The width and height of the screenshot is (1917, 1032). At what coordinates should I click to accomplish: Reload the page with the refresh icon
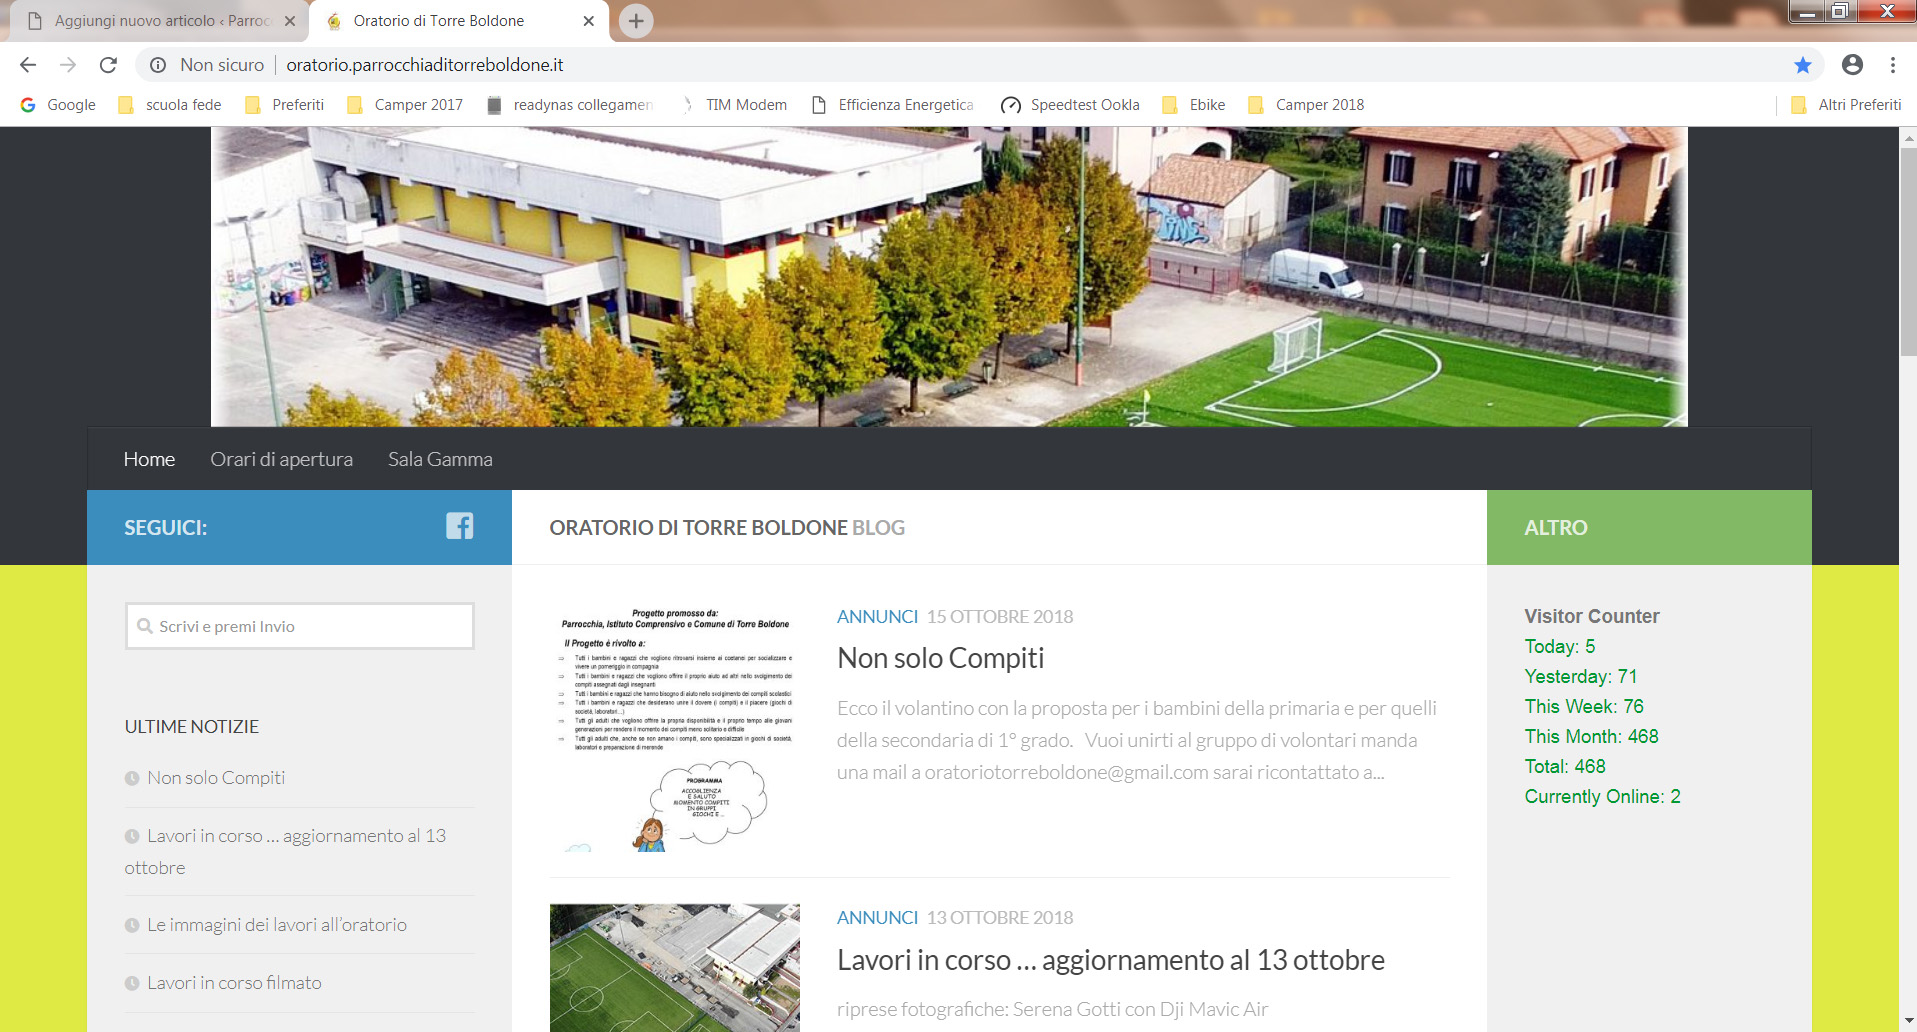[x=108, y=65]
